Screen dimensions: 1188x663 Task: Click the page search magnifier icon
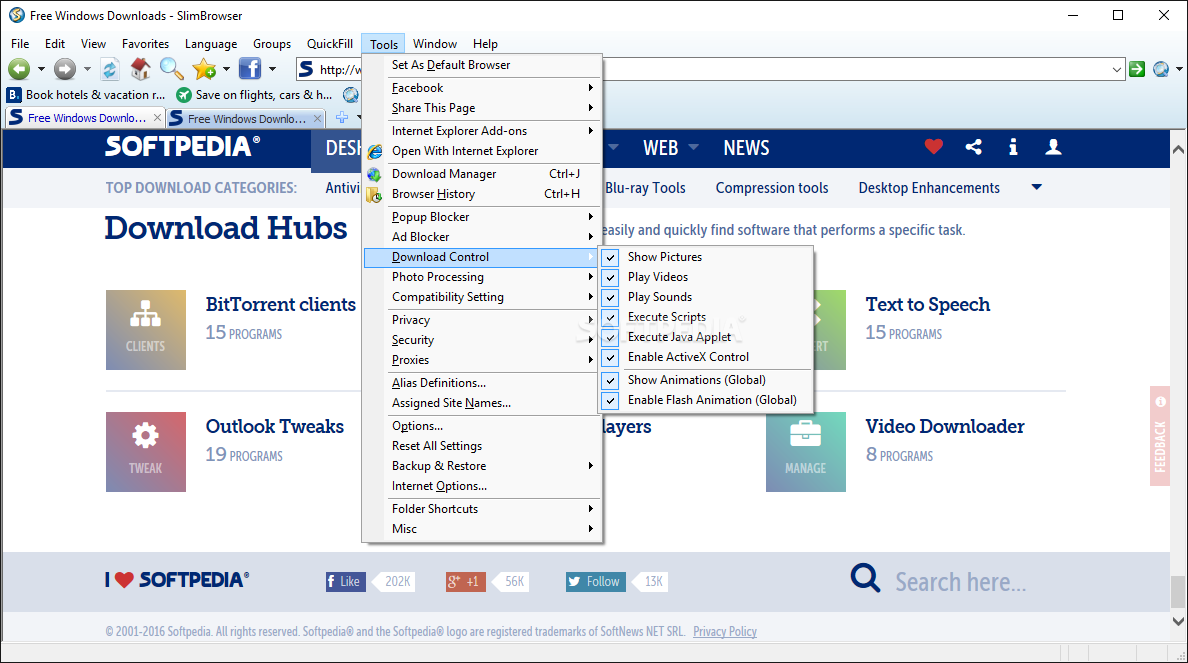point(864,578)
